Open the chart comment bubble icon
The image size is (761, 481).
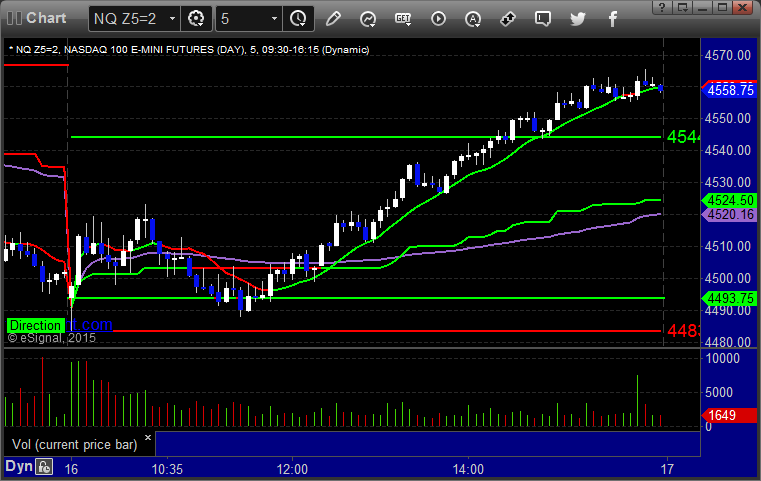click(543, 19)
